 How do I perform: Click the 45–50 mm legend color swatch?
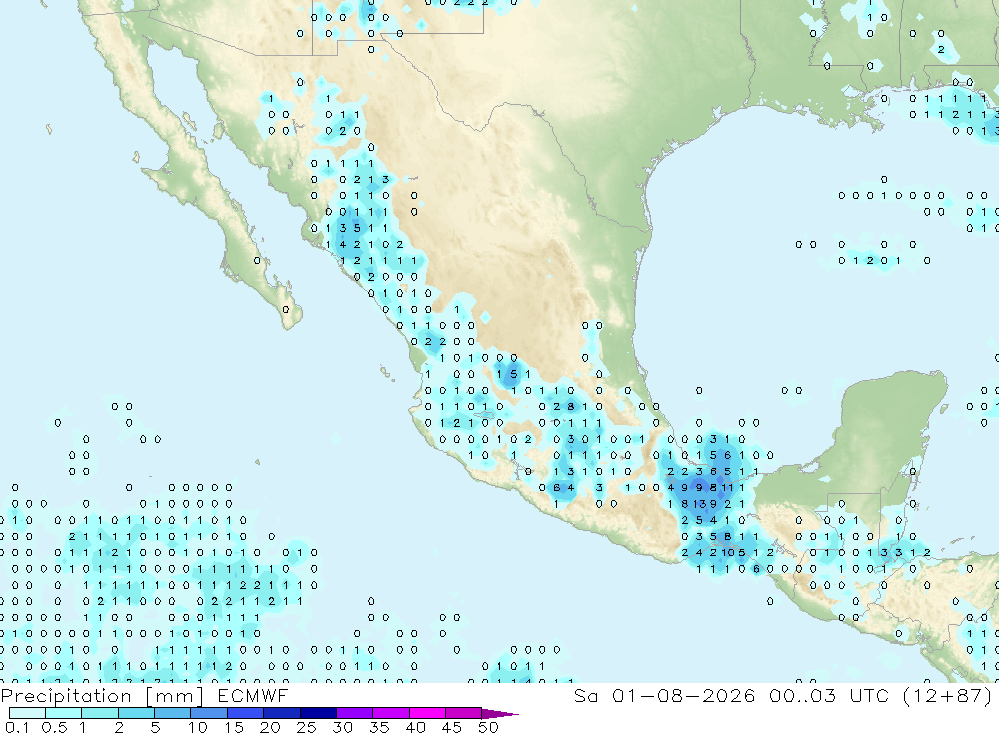463,713
